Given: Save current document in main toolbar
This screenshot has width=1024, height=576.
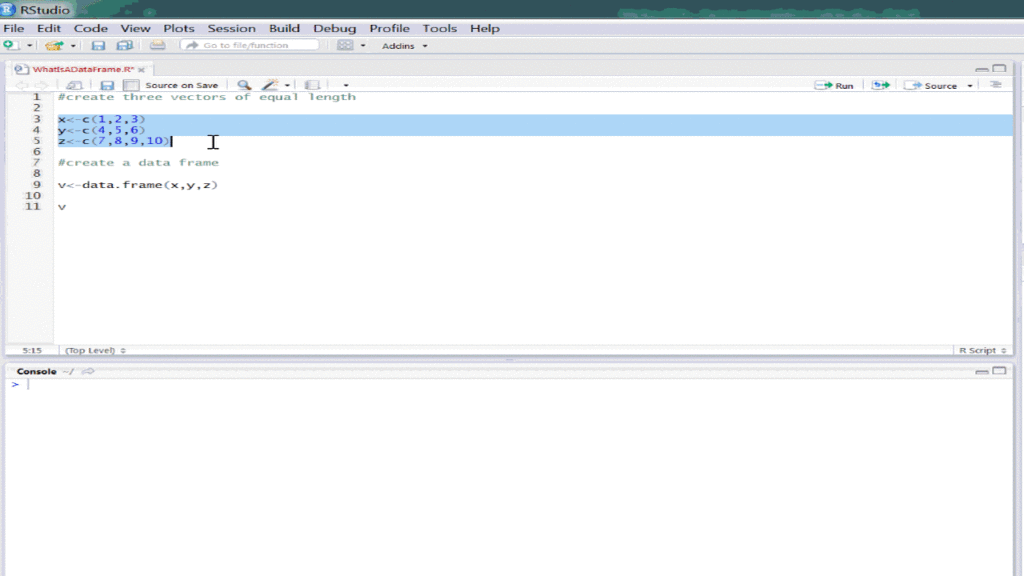Looking at the screenshot, I should click(98, 46).
